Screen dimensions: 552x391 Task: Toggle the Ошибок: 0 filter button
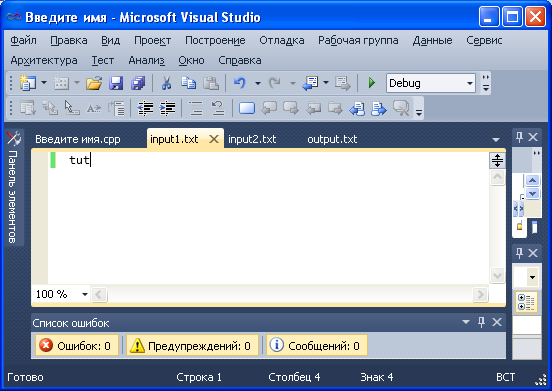[x=77, y=346]
